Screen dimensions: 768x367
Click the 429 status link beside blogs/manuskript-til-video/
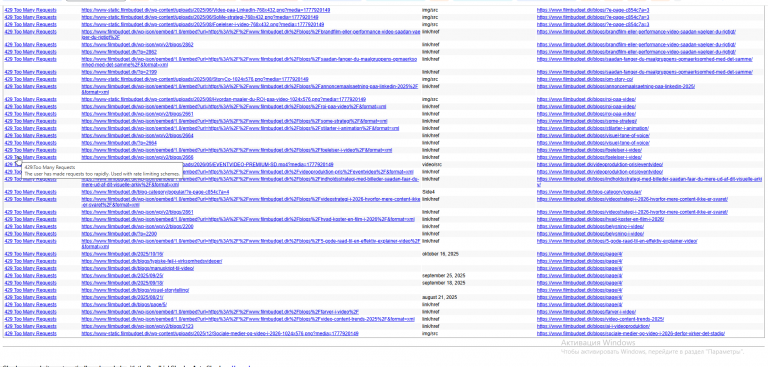[30, 269]
